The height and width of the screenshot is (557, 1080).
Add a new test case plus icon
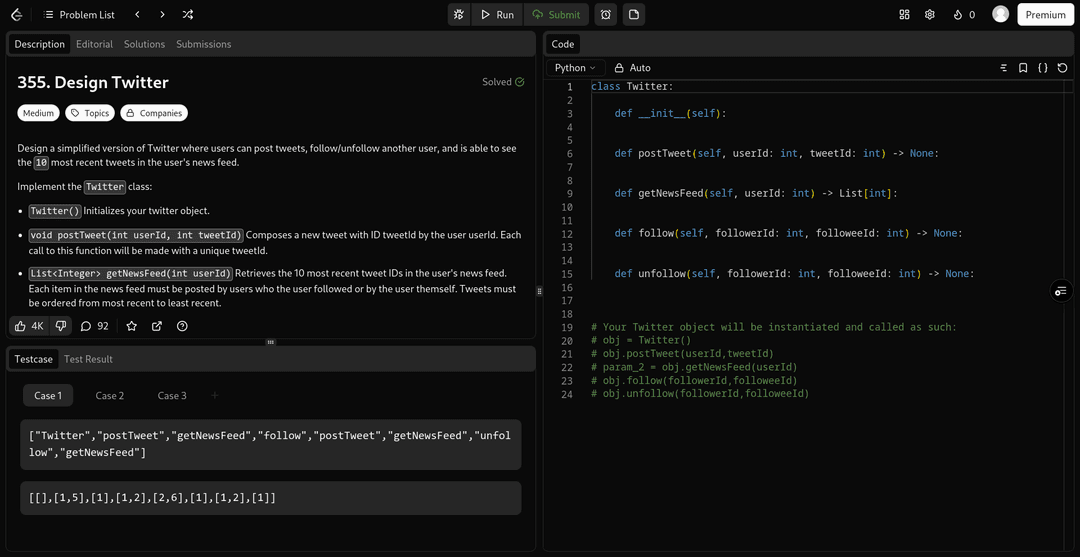coord(214,395)
